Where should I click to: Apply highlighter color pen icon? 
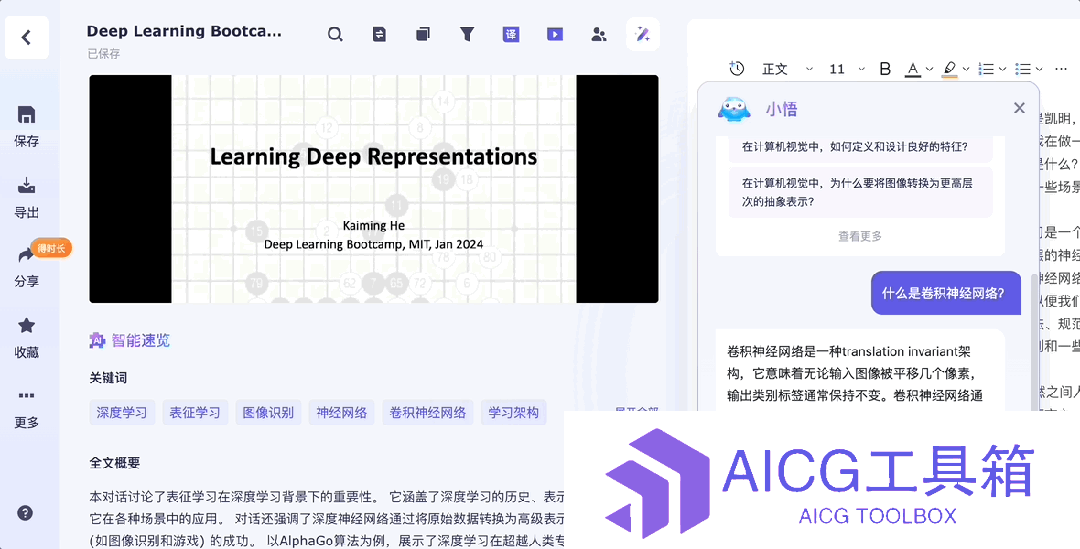point(950,68)
